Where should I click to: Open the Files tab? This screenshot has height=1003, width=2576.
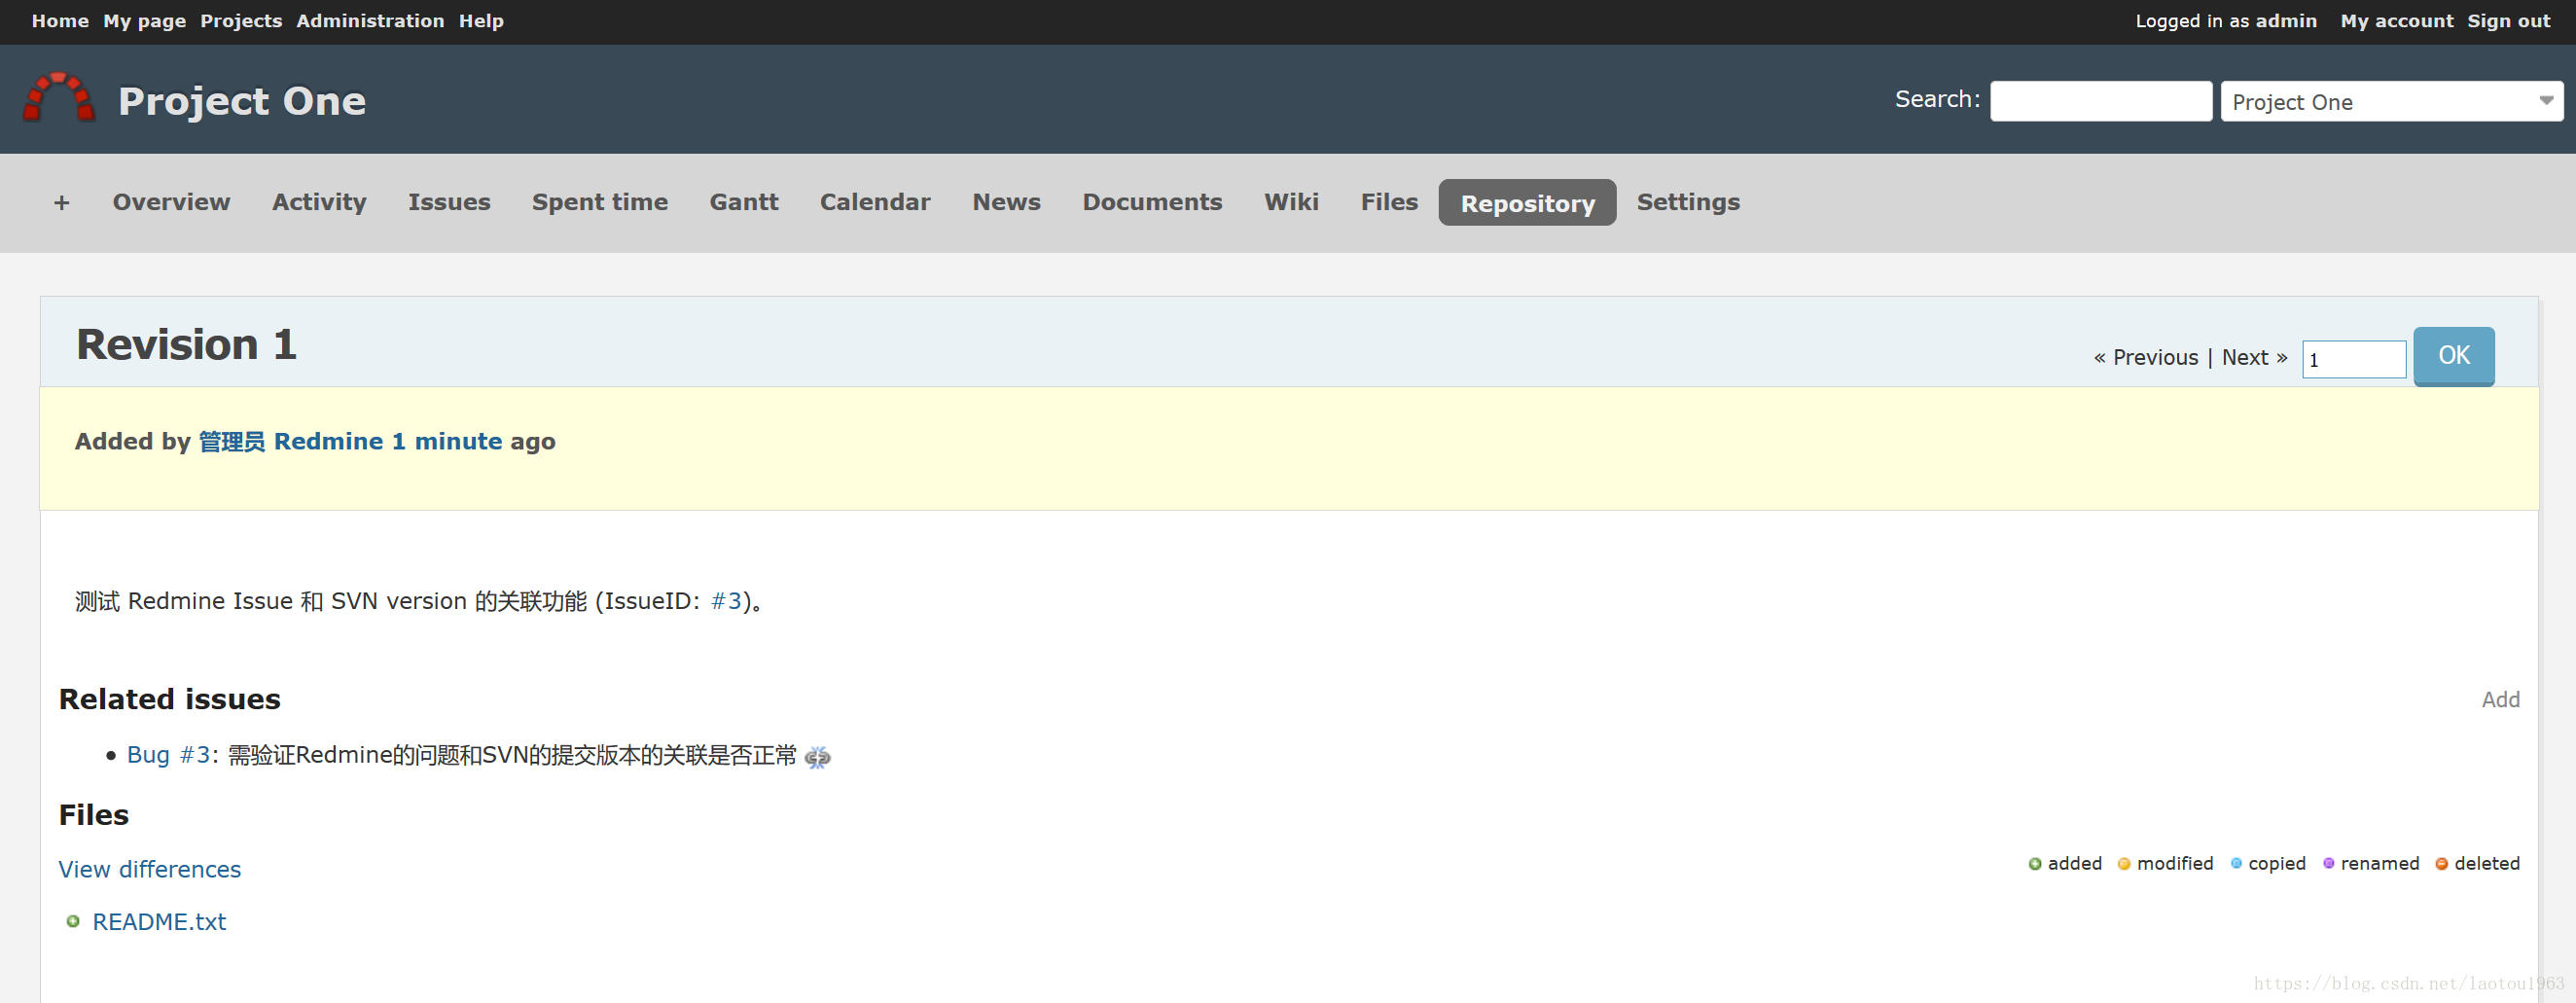[1389, 202]
